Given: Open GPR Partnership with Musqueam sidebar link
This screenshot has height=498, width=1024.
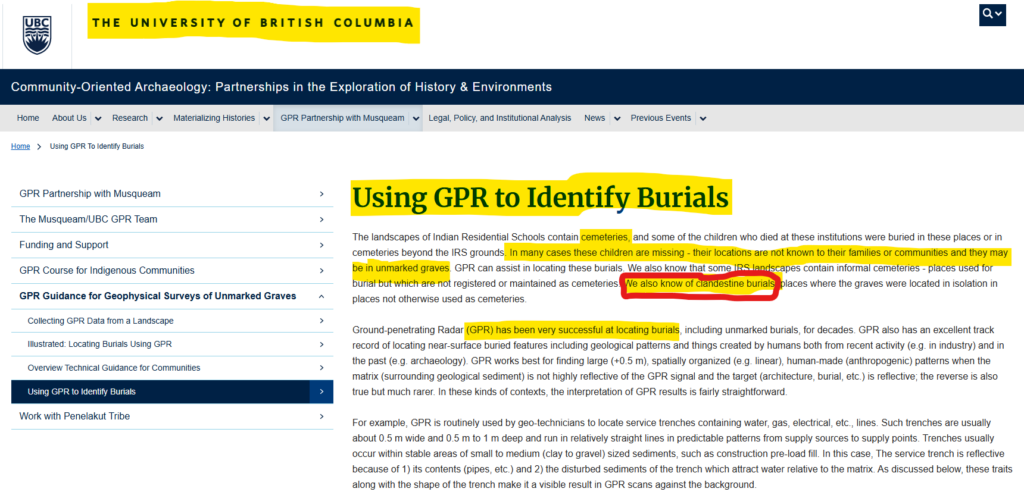Looking at the screenshot, I should 90,193.
